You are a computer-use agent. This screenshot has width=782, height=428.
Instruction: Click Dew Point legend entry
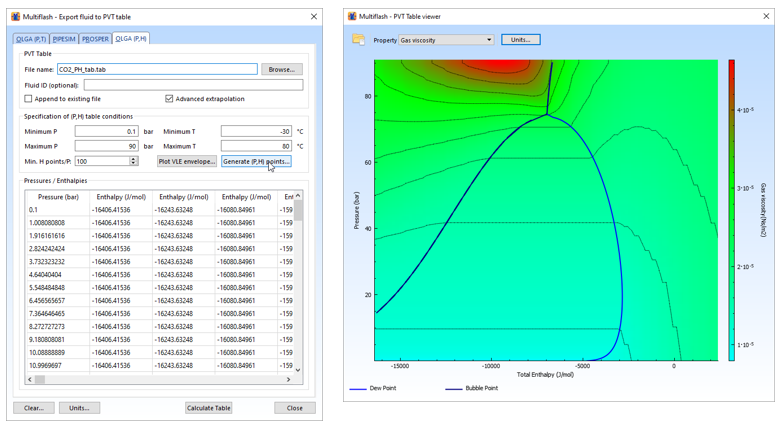[373, 388]
